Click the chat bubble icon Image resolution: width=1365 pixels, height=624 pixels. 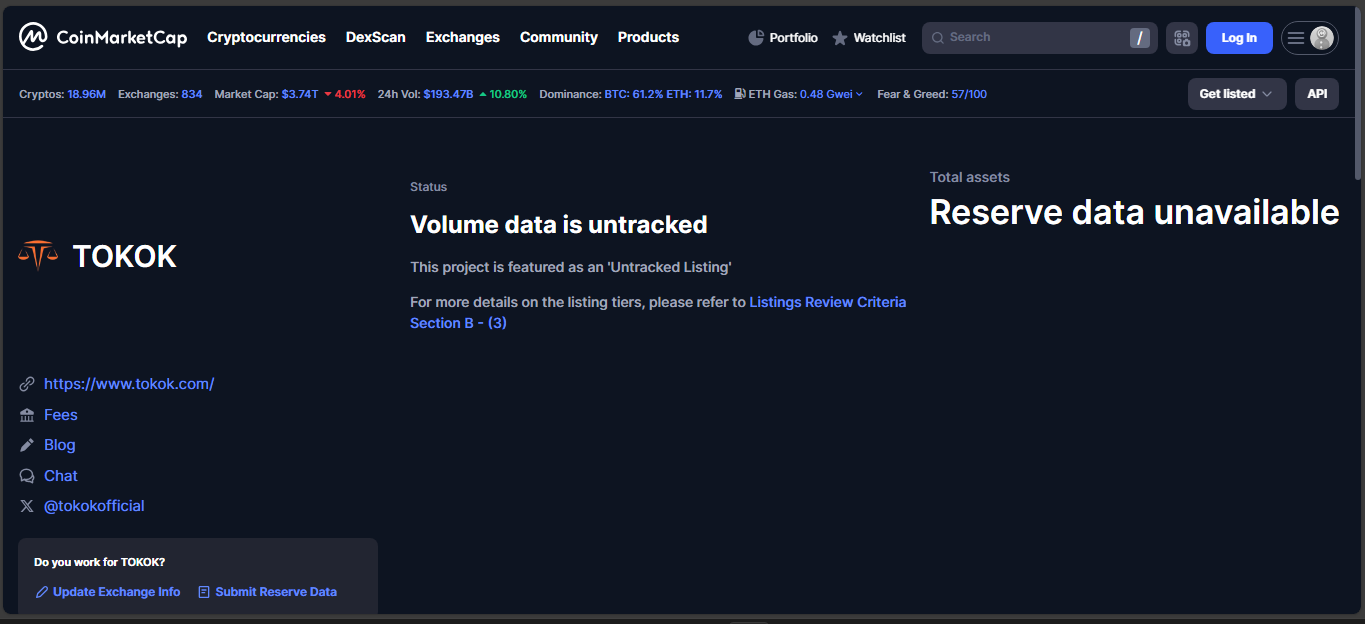tap(27, 476)
